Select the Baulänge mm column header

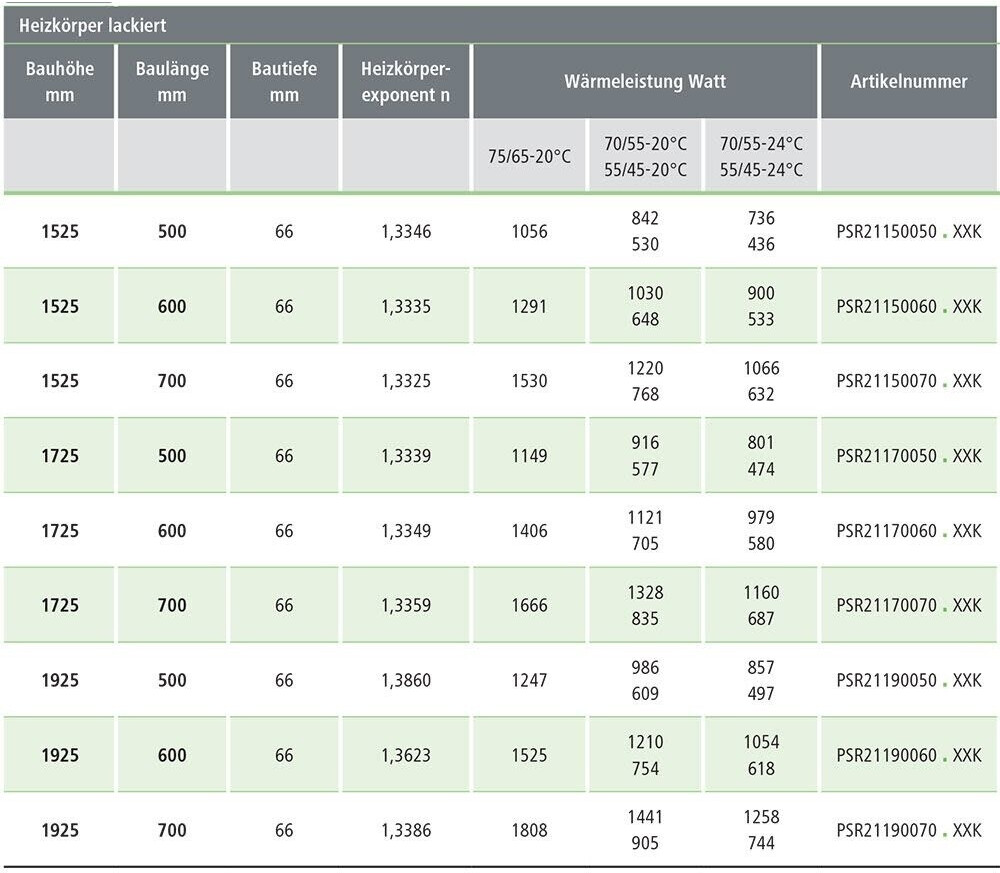pos(172,82)
